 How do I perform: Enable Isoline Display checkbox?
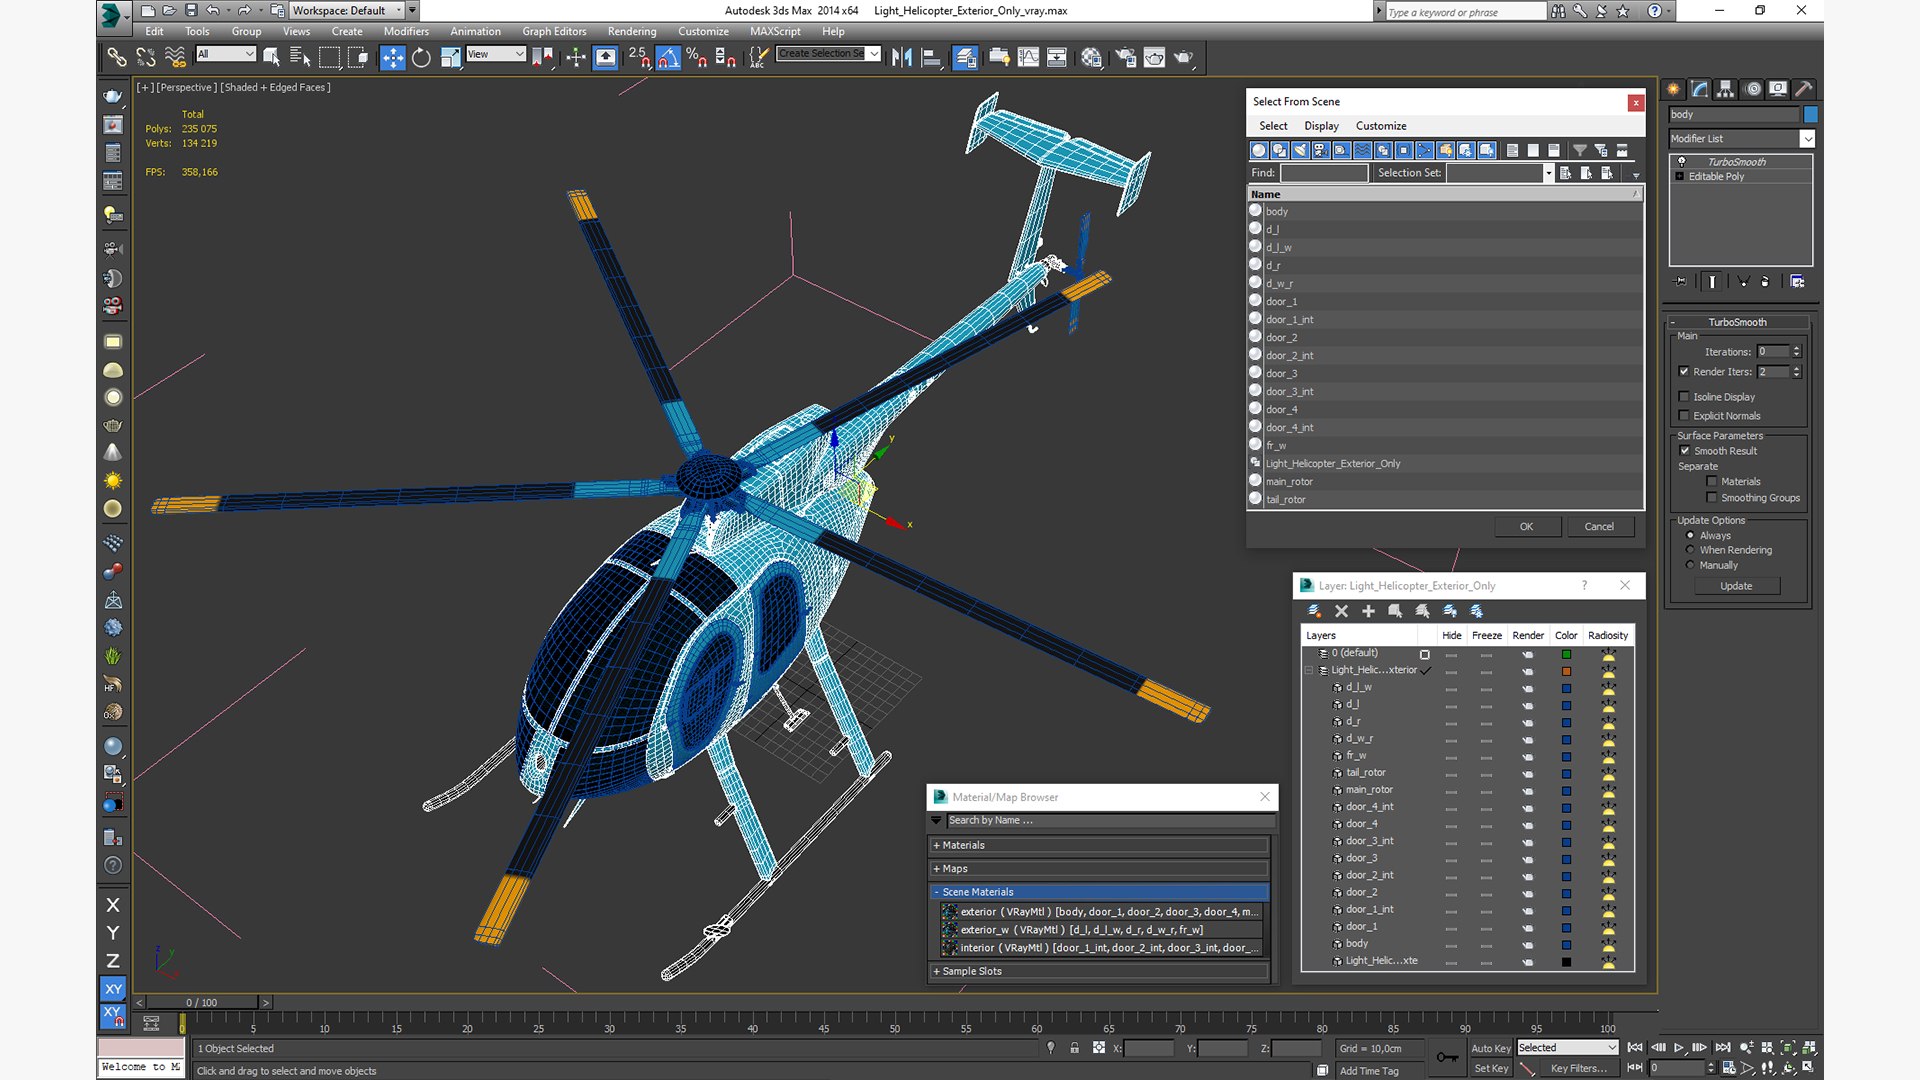(x=1684, y=397)
